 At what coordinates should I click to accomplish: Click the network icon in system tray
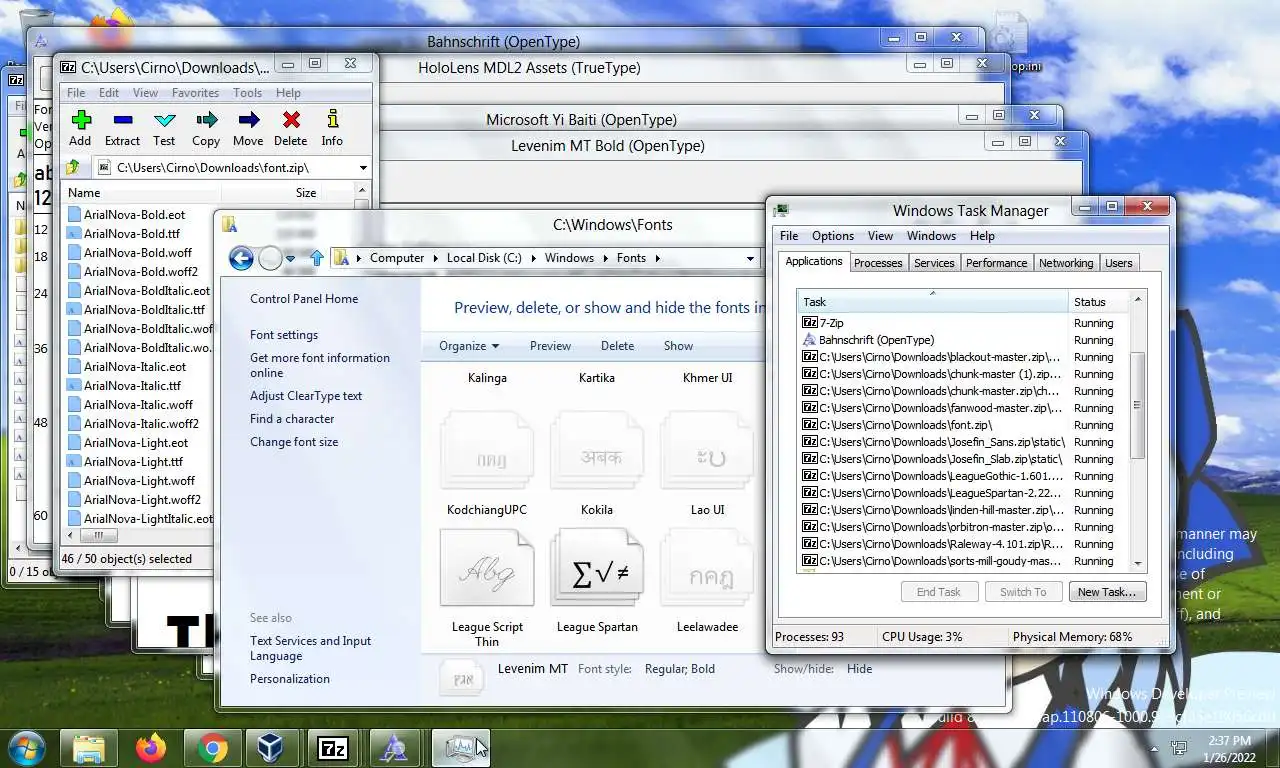[x=1180, y=748]
